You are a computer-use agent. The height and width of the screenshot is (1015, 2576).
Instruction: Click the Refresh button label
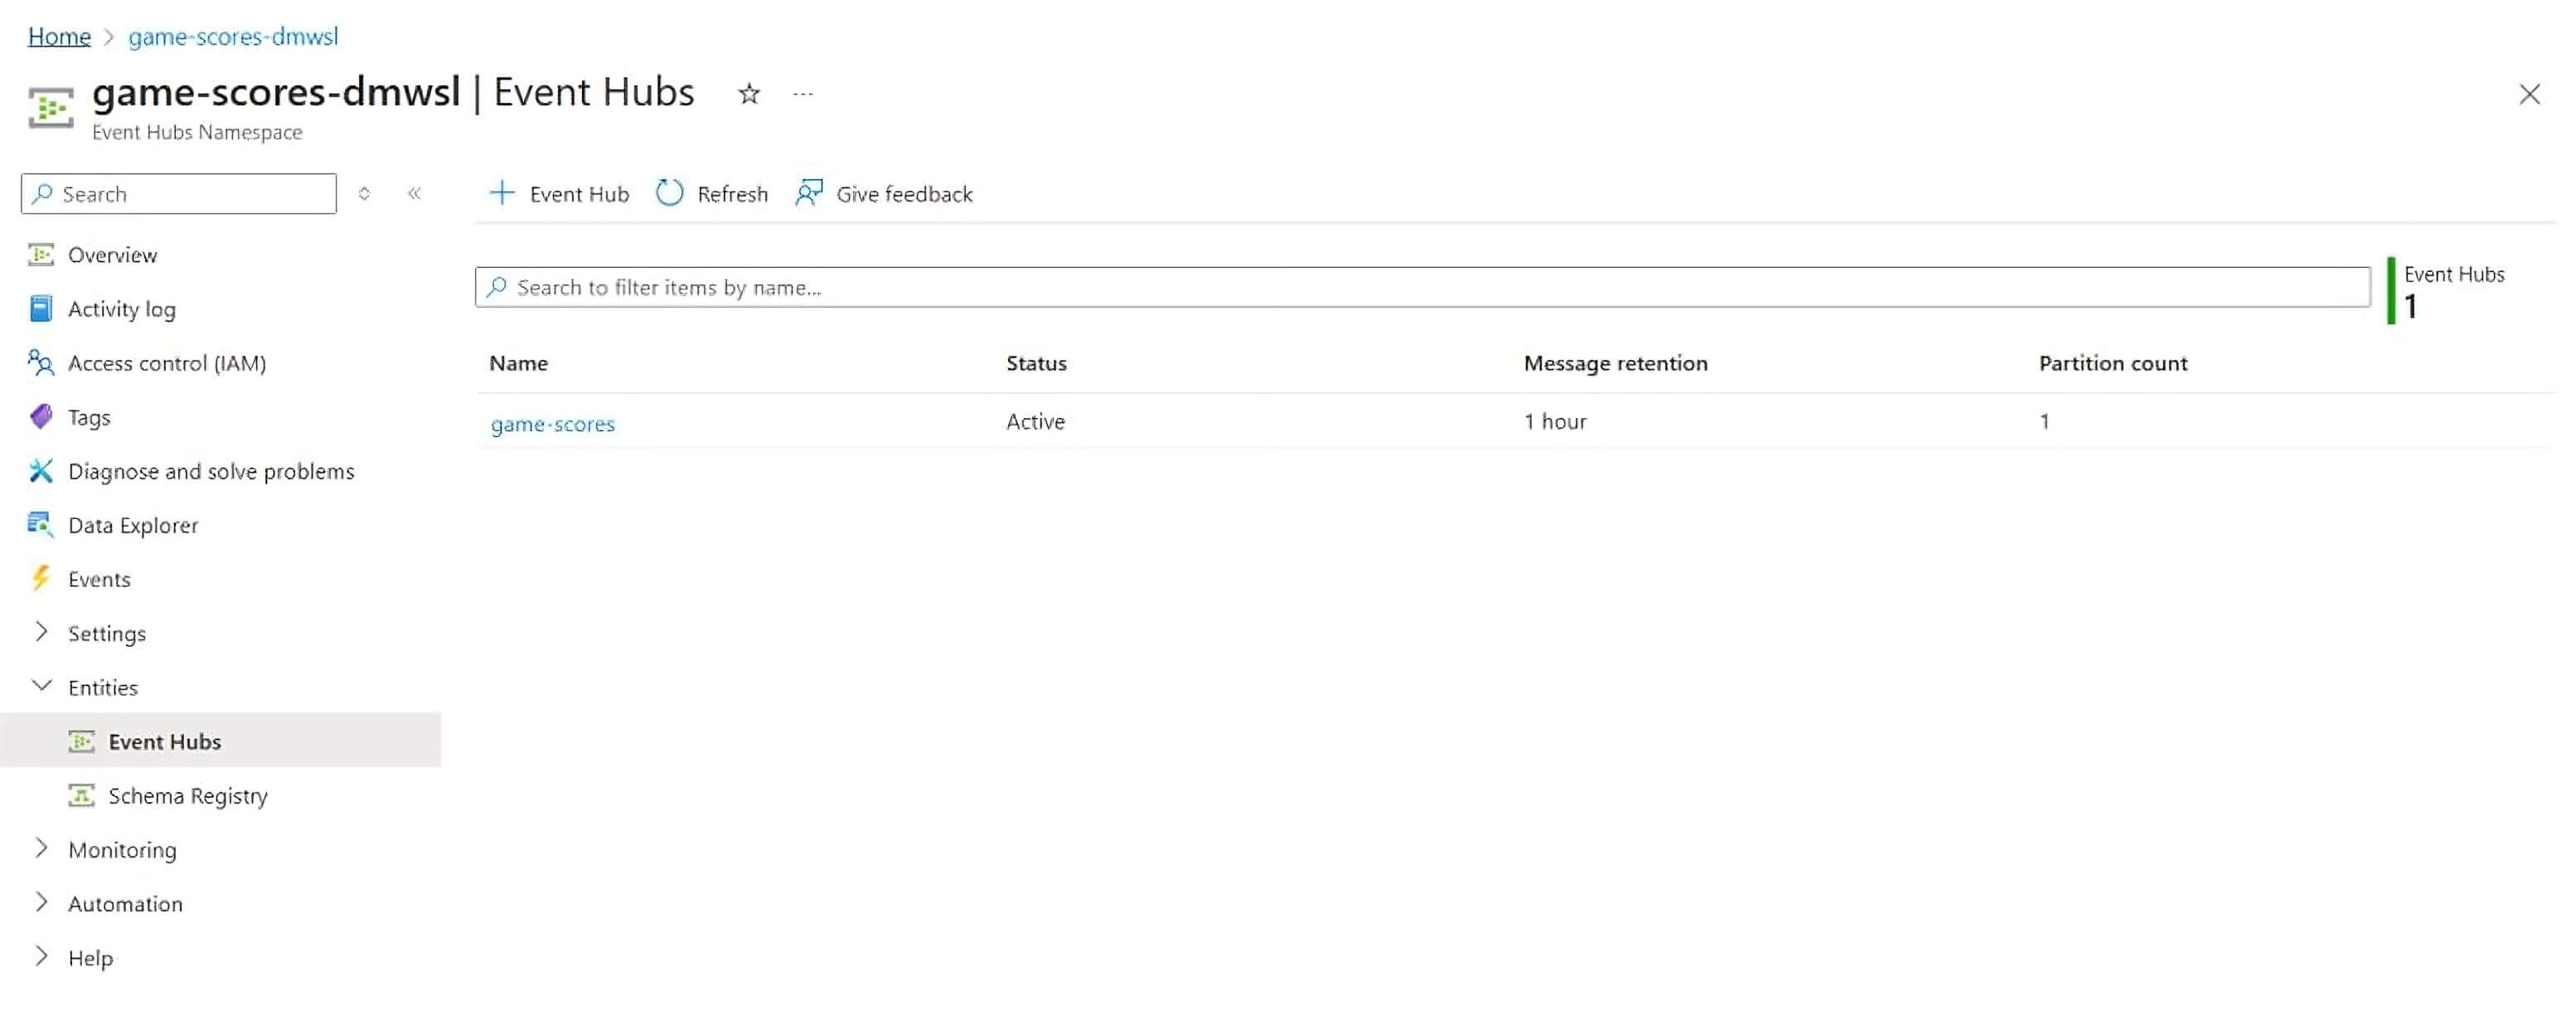732,194
